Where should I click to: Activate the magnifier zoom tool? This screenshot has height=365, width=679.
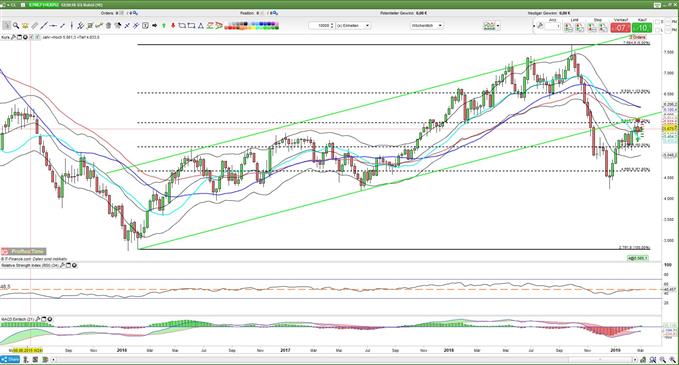click(x=16, y=26)
